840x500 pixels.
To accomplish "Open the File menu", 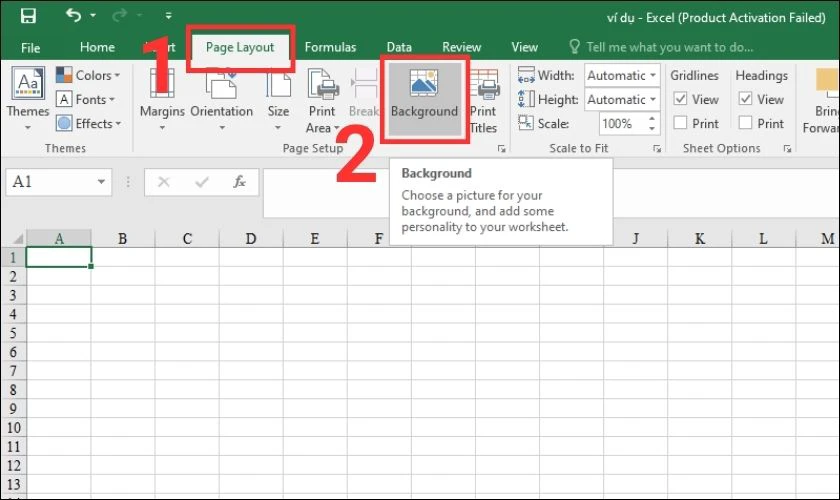I will [31, 48].
